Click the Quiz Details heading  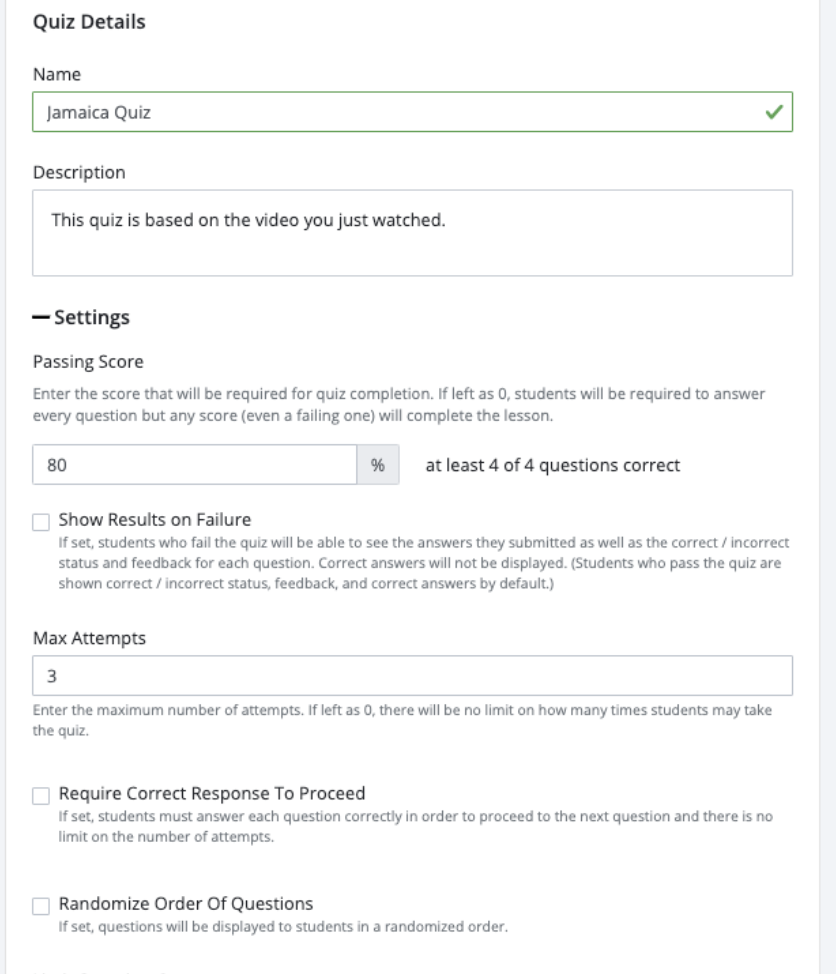pyautogui.click(x=89, y=22)
